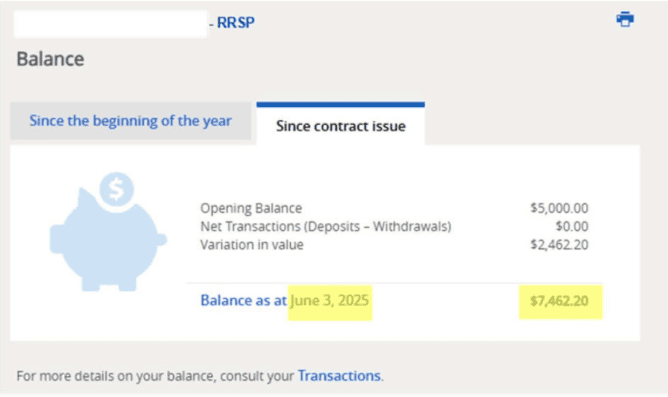Click the printer icon
The image size is (668, 397).
pos(625,20)
